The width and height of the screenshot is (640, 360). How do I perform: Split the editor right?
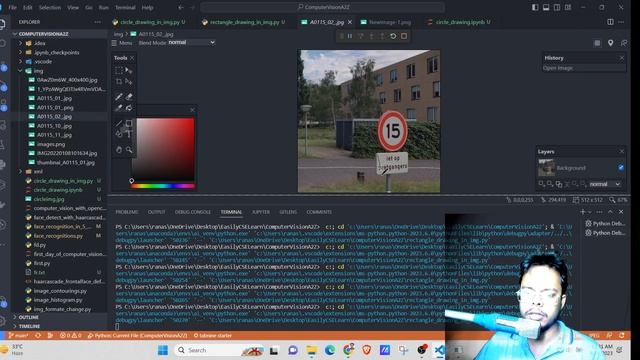[x=610, y=22]
